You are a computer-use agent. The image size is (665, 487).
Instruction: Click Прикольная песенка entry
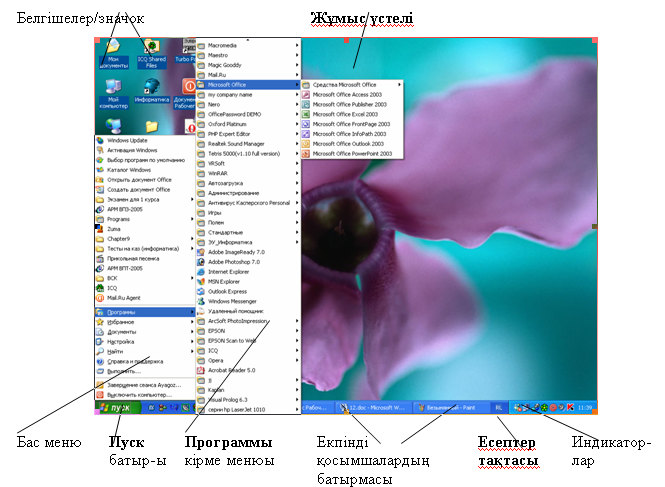click(145, 258)
